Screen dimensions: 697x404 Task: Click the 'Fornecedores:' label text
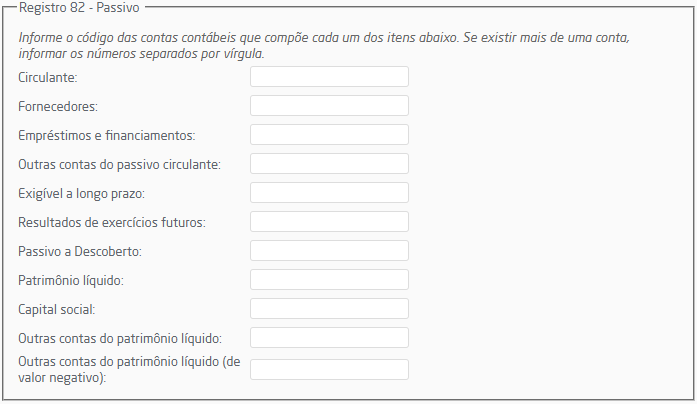coord(57,106)
